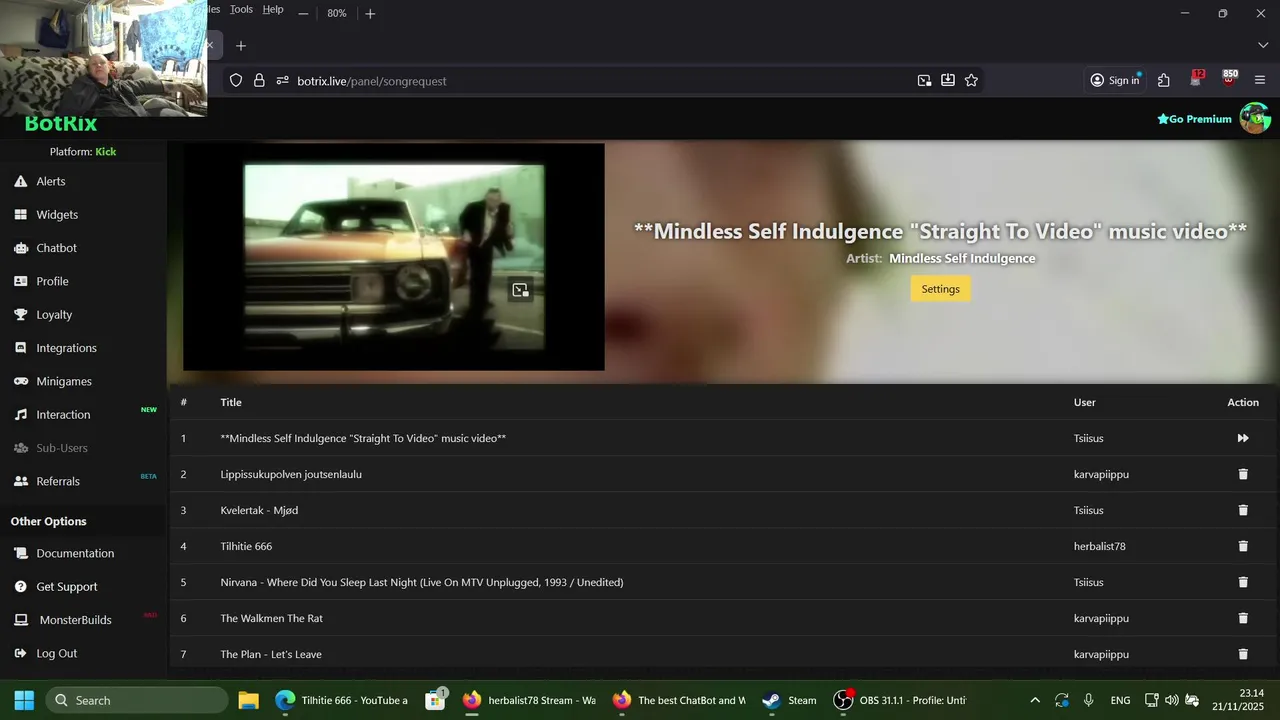Viewport: 1280px width, 720px height.
Task: Expand the list all tabs chevron
Action: click(1262, 45)
